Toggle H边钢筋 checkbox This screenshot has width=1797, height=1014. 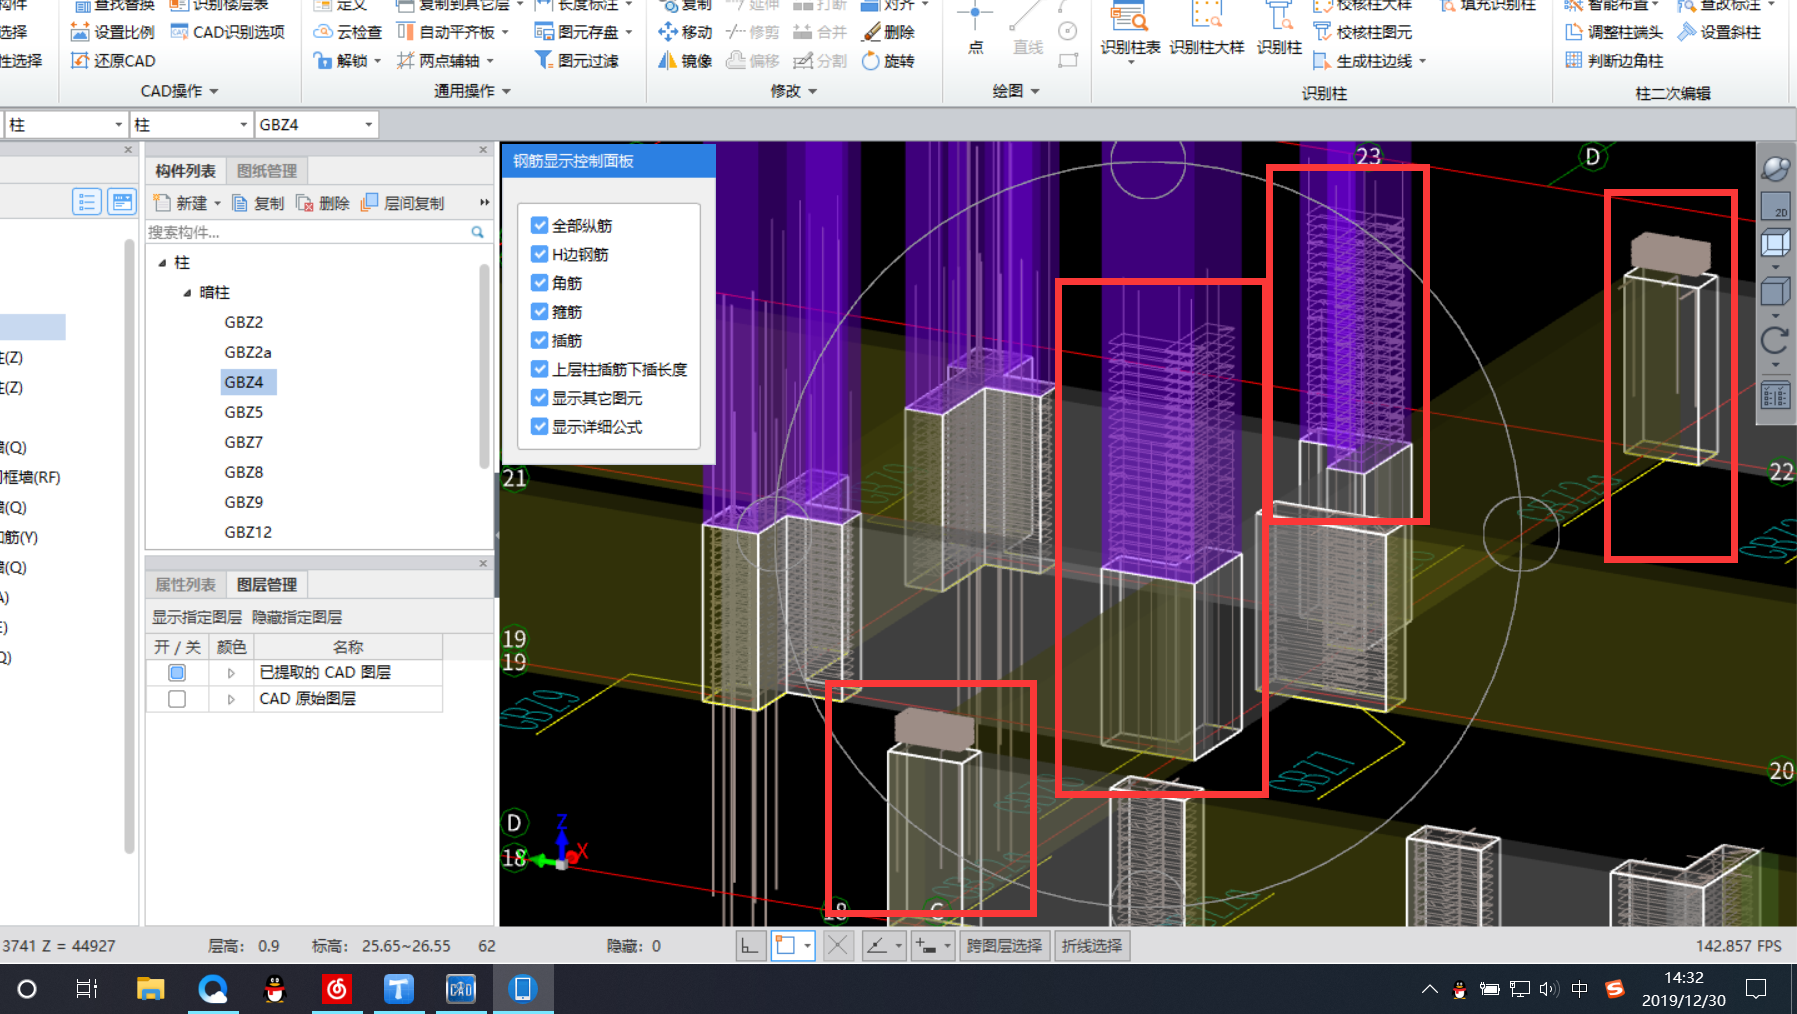pyautogui.click(x=539, y=254)
